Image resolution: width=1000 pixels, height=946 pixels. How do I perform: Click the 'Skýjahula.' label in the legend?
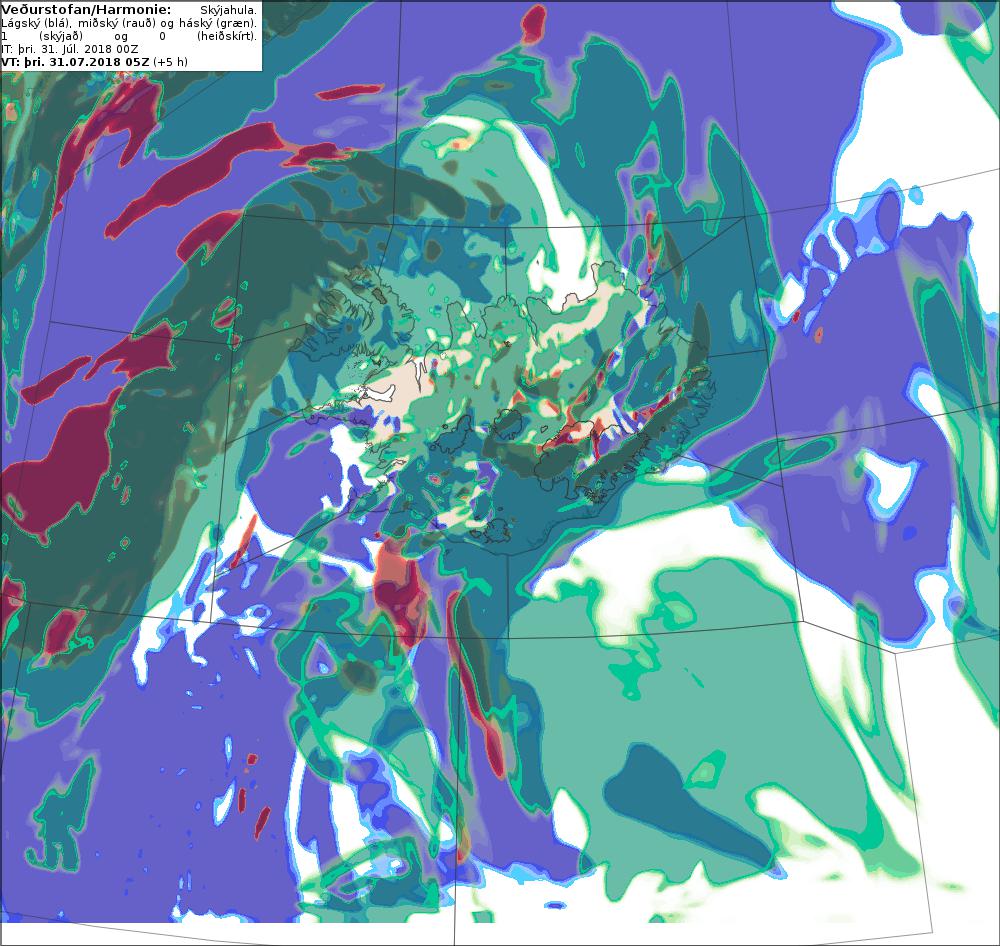(x=228, y=11)
